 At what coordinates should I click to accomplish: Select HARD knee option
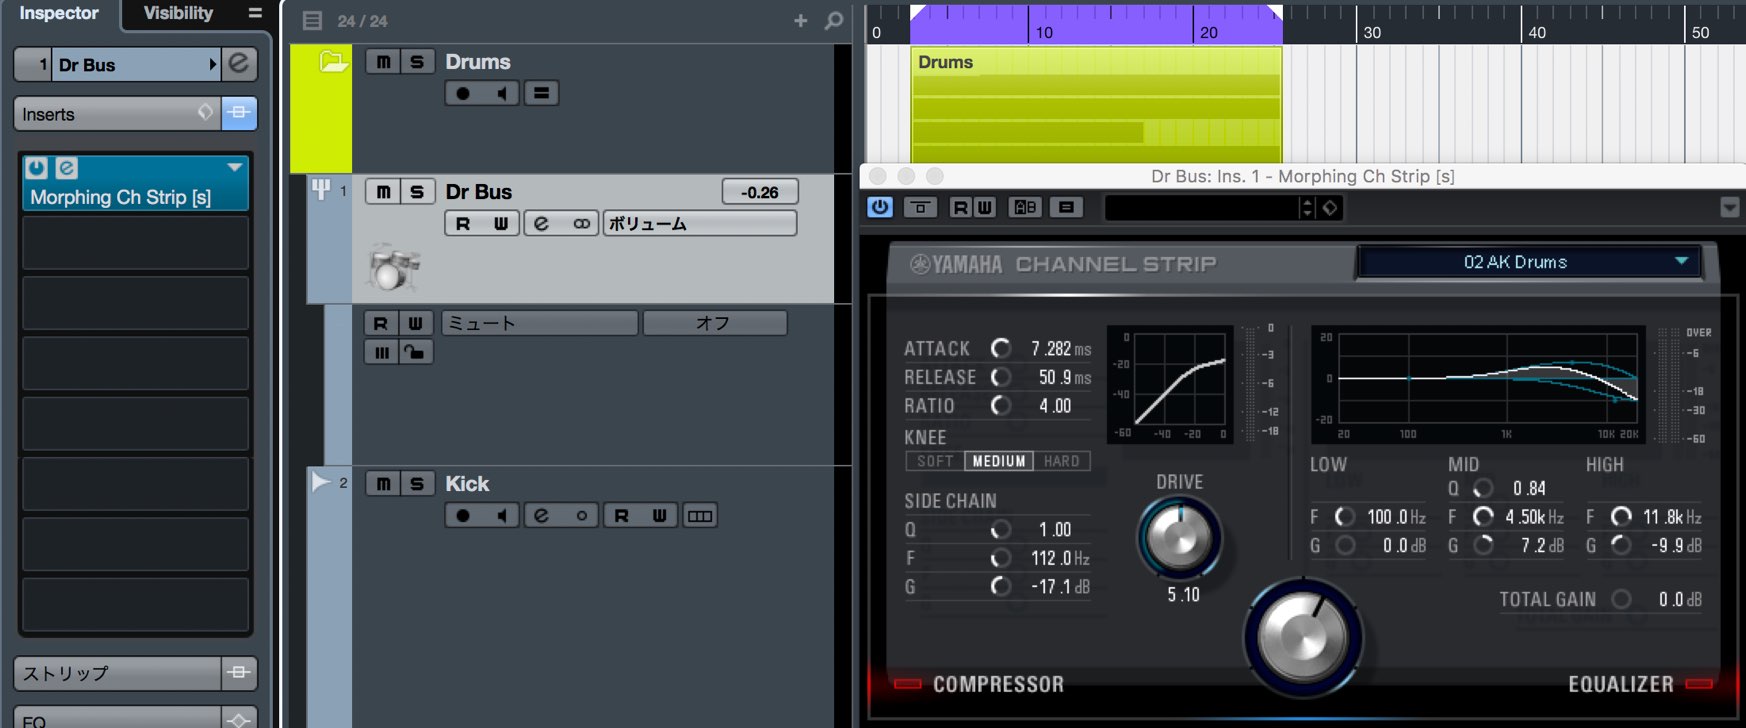point(1061,461)
